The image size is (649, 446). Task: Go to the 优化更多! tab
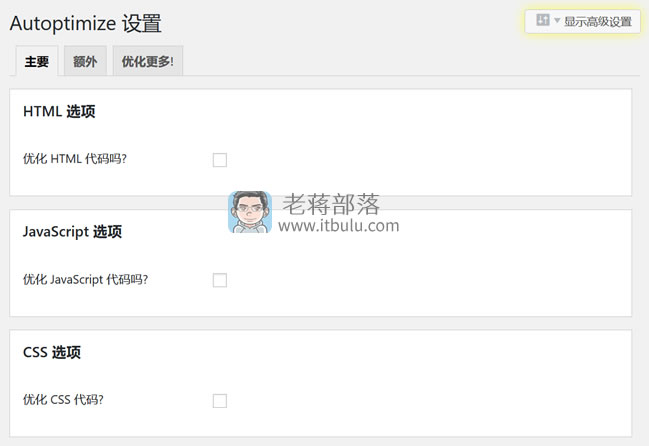point(148,61)
